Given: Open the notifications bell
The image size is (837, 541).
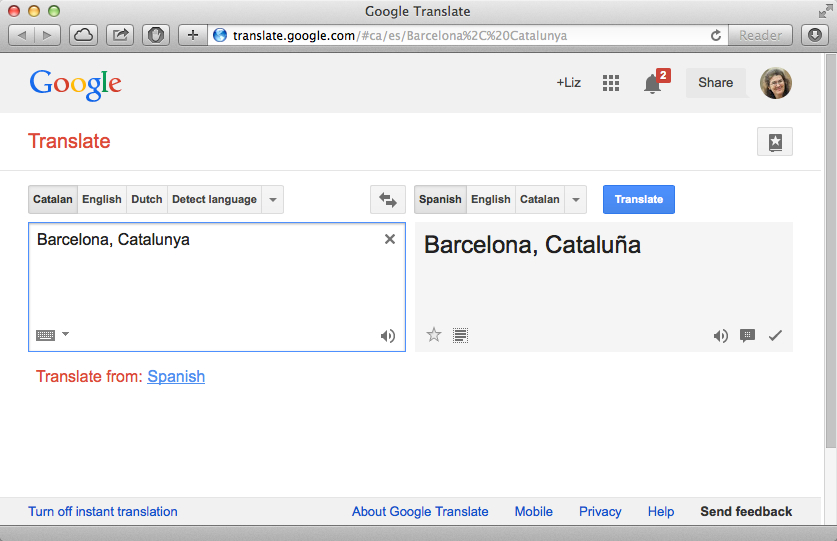Looking at the screenshot, I should point(652,84).
